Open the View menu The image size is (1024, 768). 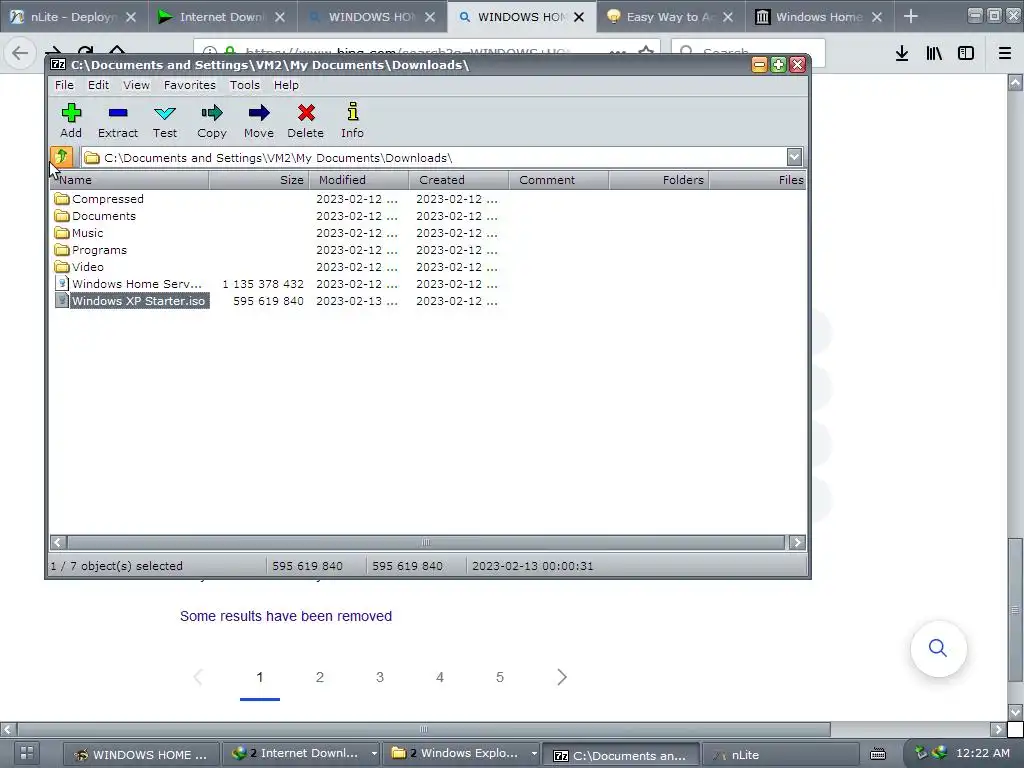pyautogui.click(x=136, y=85)
